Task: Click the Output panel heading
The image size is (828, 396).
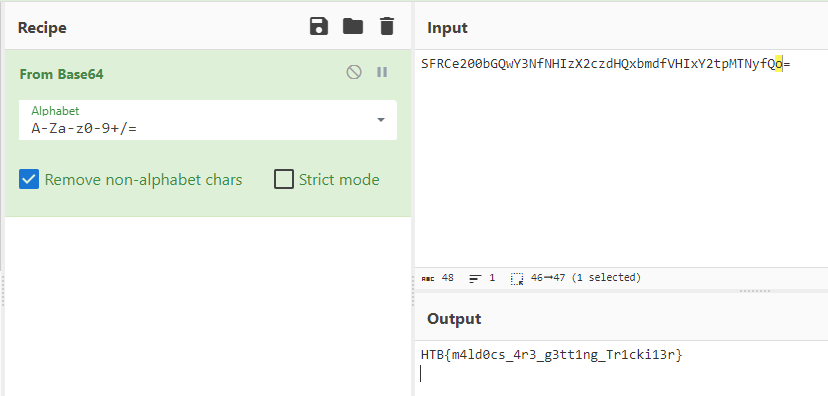Action: tap(454, 319)
